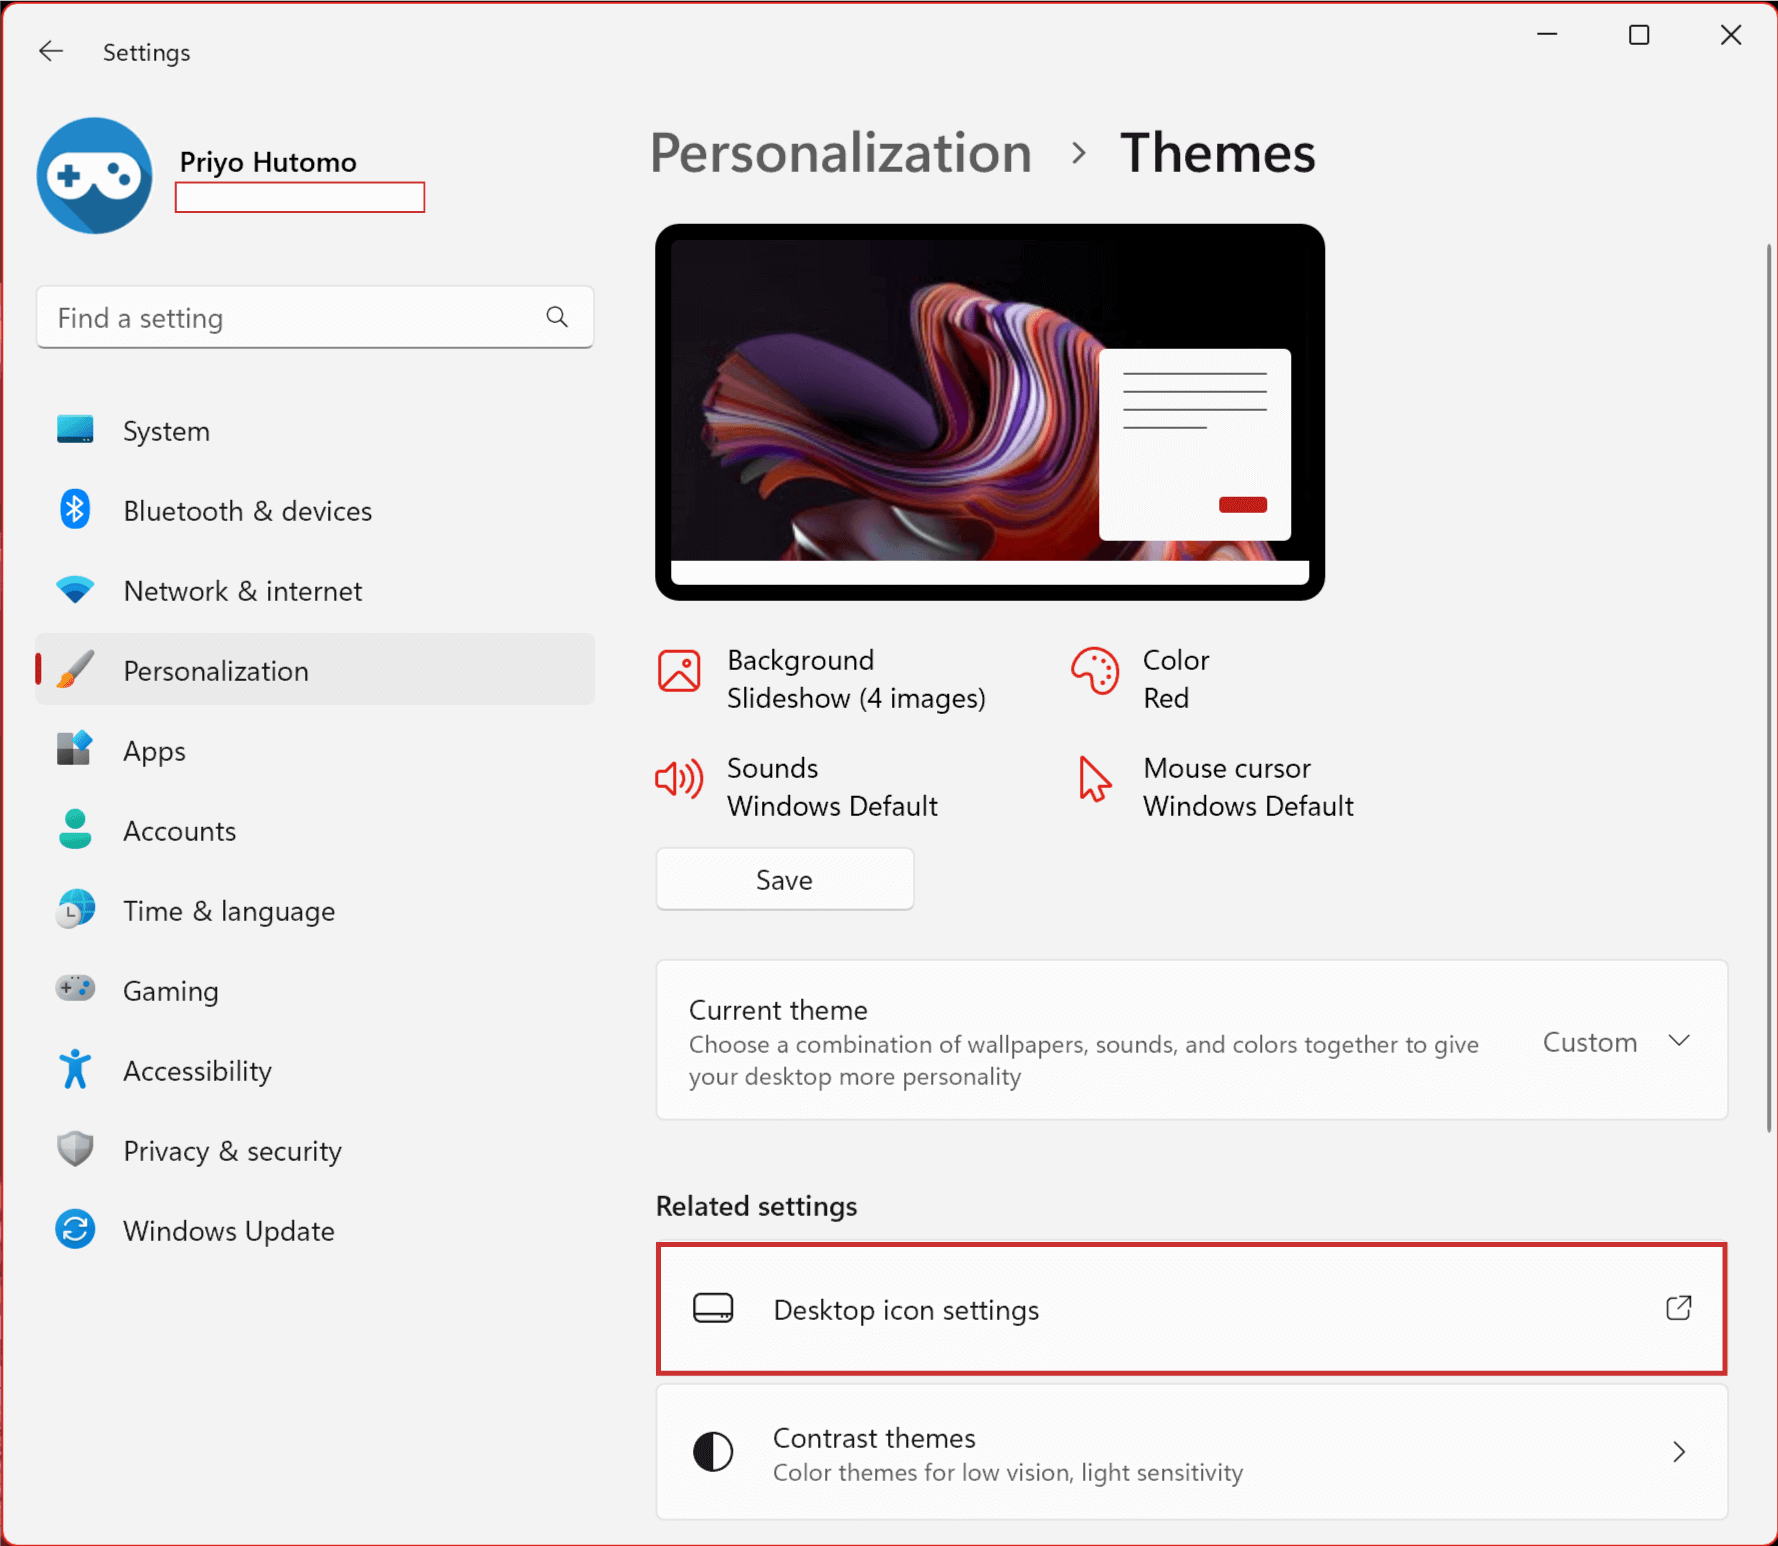Click the Accounts person icon

point(75,830)
